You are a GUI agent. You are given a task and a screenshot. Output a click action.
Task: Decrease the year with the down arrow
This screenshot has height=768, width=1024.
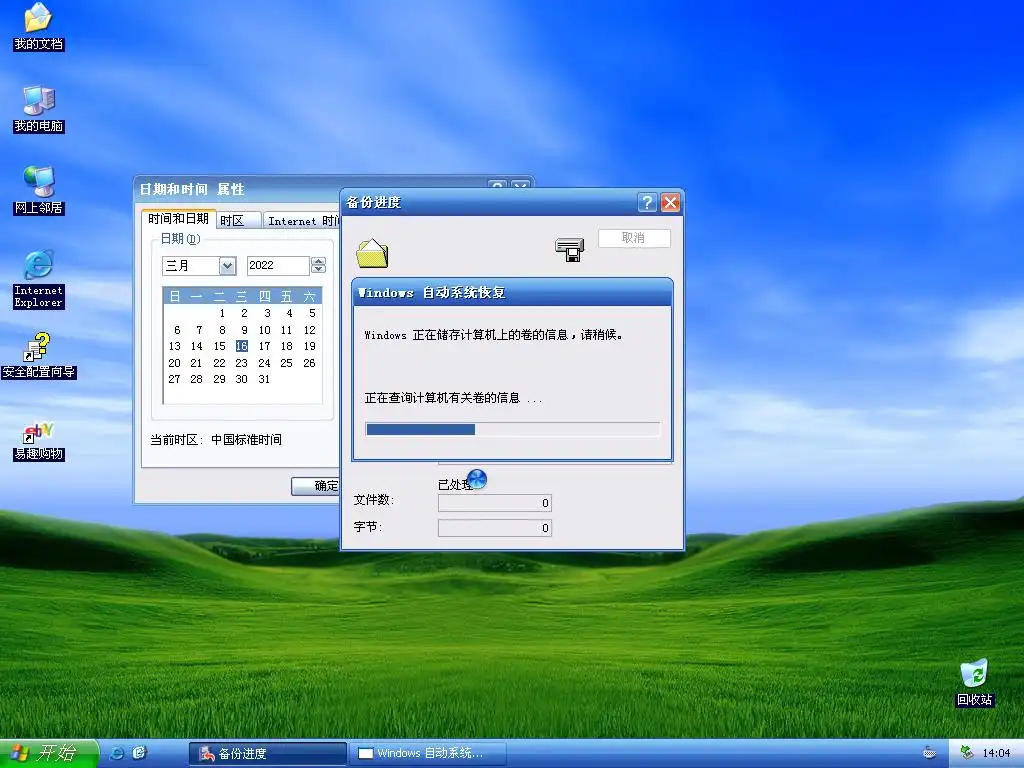pos(318,270)
